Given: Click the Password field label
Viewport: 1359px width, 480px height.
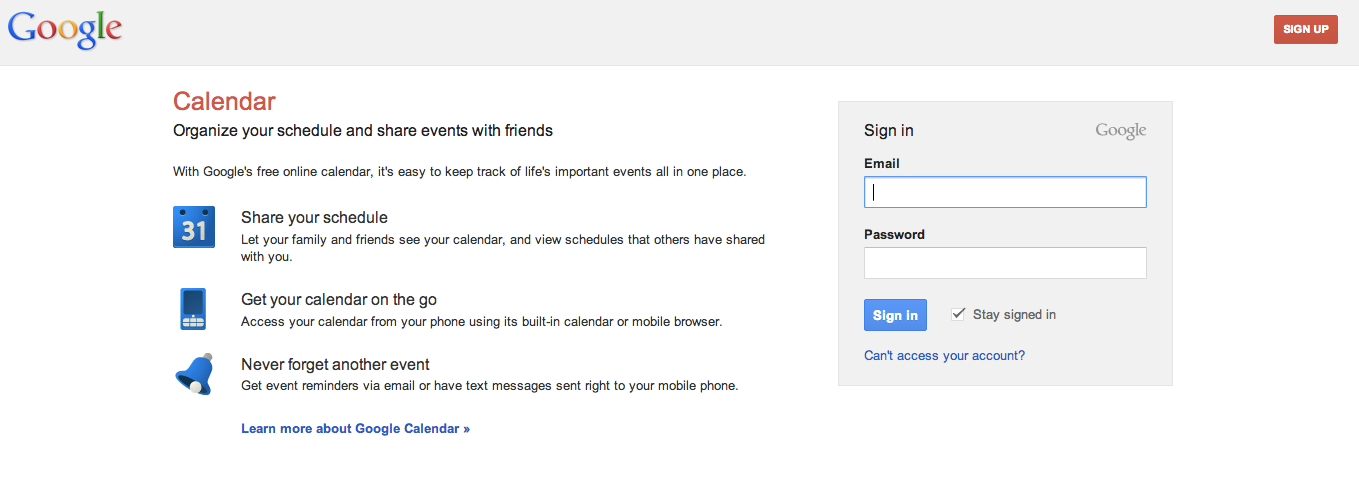Looking at the screenshot, I should [894, 235].
